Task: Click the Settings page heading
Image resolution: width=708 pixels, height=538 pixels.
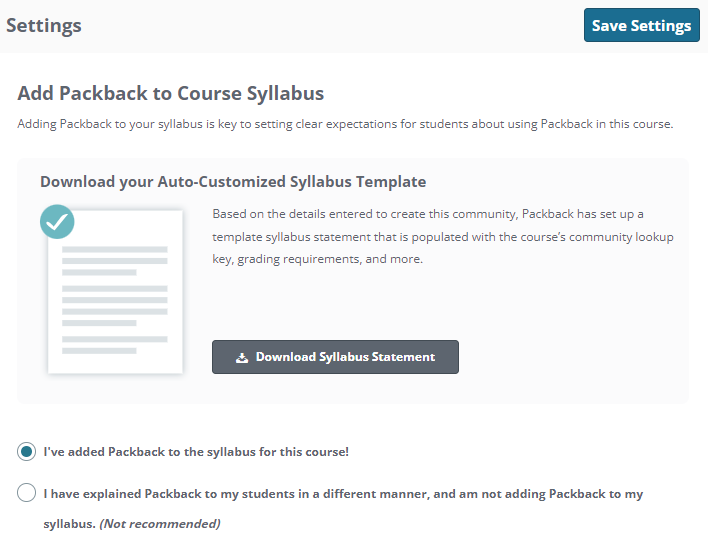Action: pos(44,26)
